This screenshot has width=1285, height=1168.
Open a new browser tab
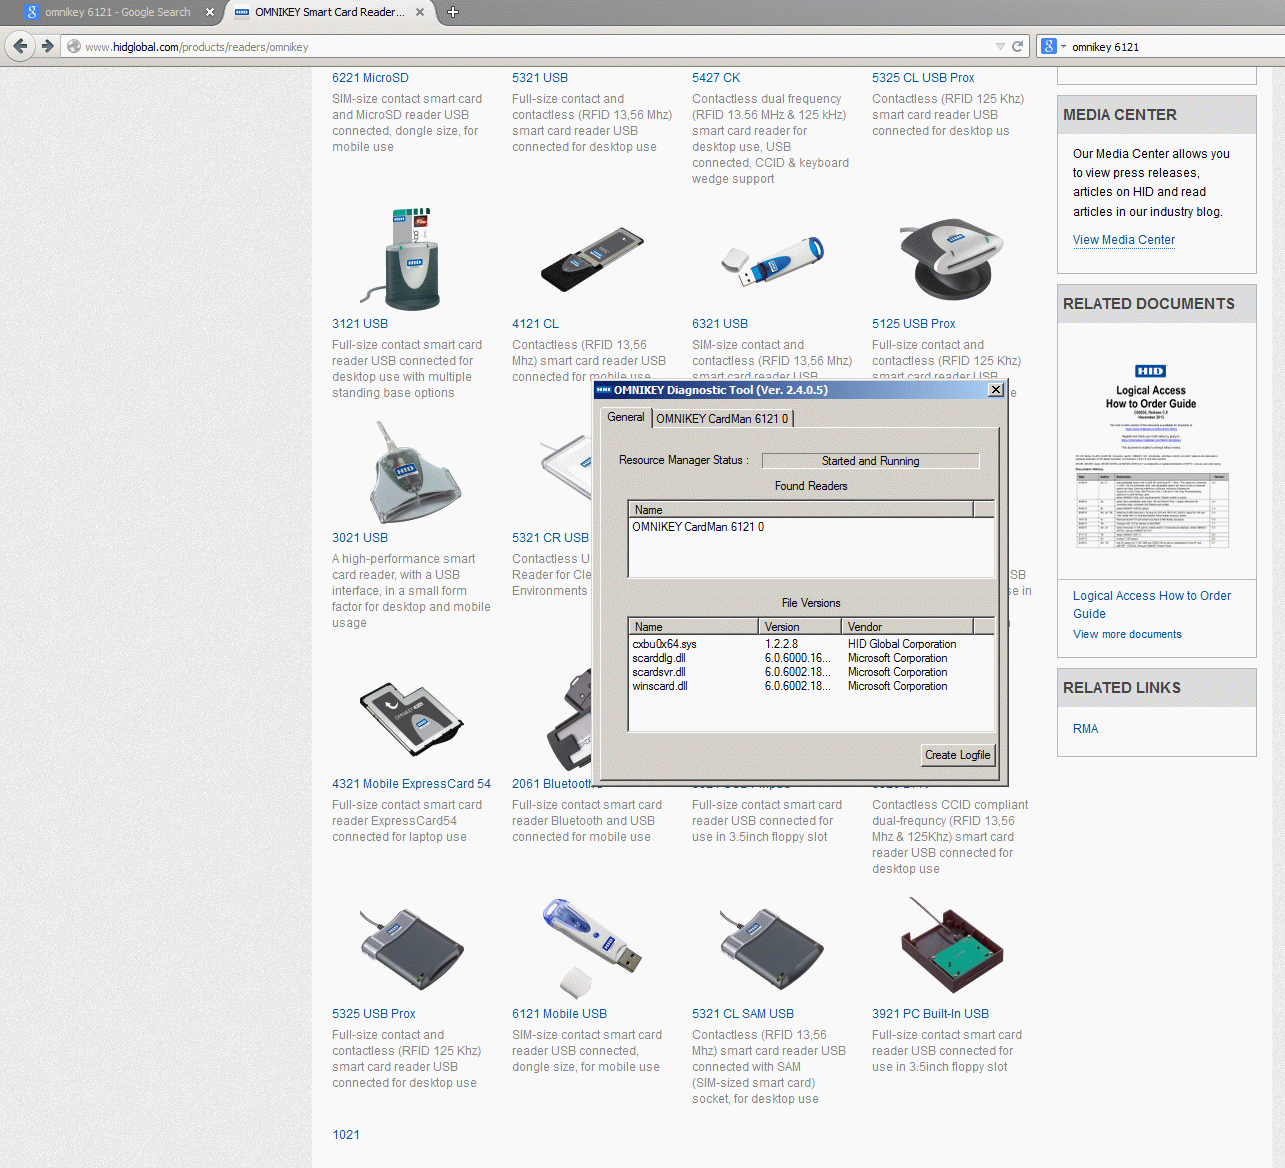tap(452, 12)
